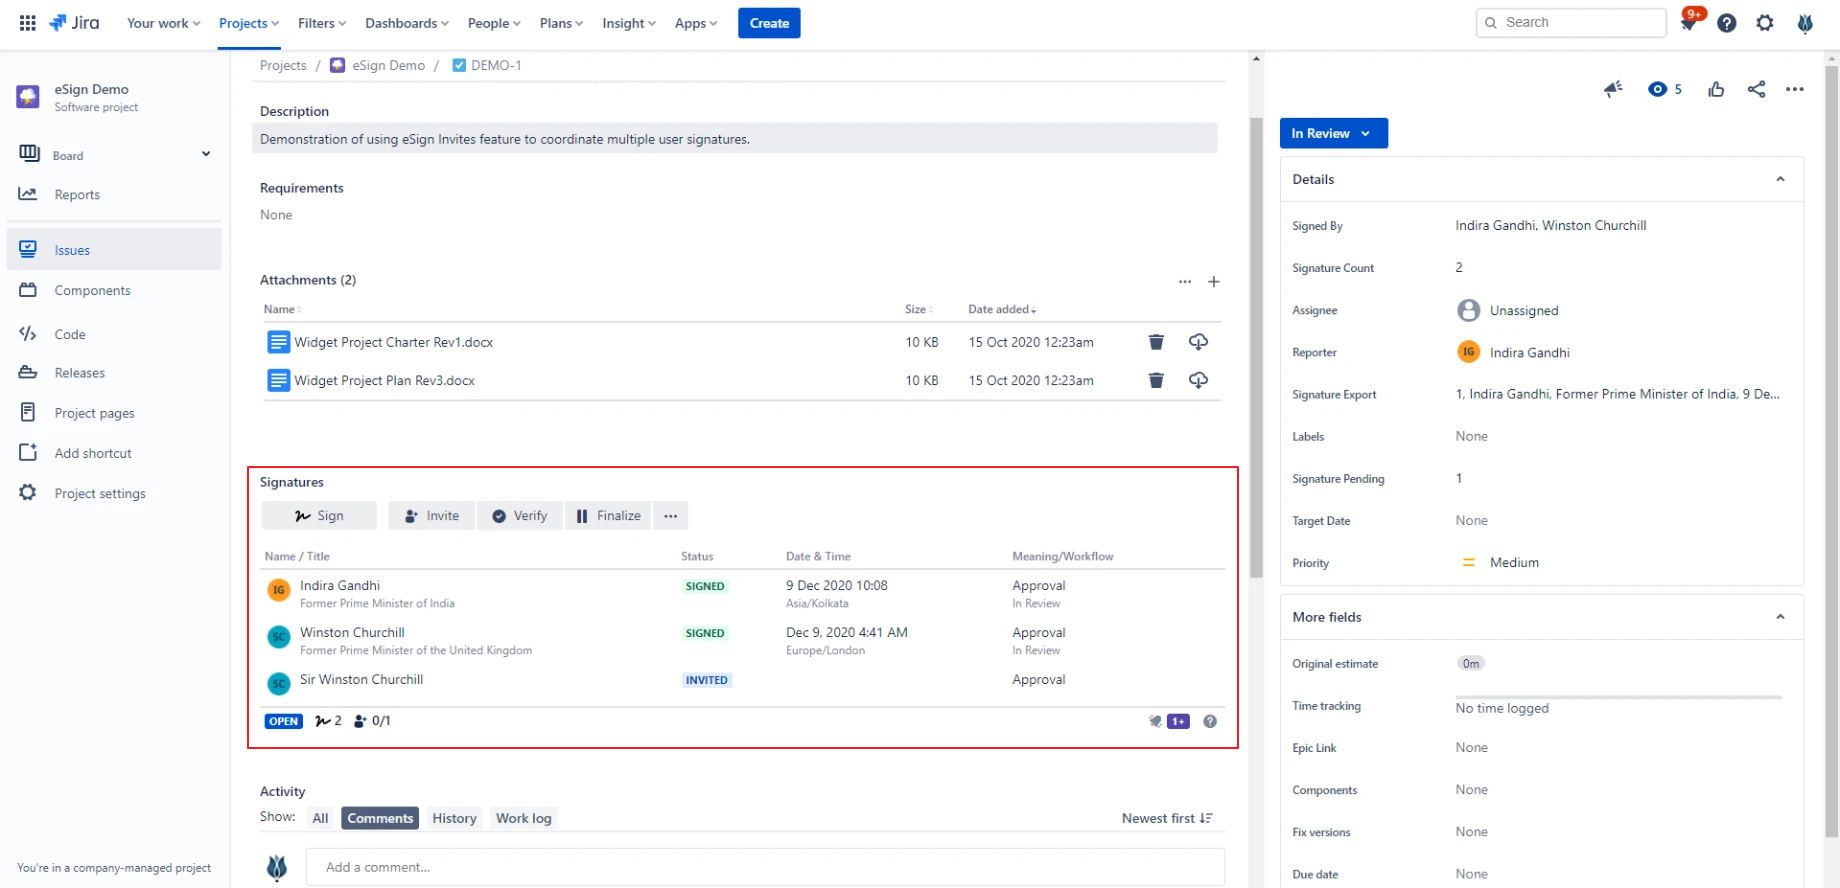The width and height of the screenshot is (1840, 888).
Task: Vote for this issue thumbs-up icon
Action: point(1716,89)
